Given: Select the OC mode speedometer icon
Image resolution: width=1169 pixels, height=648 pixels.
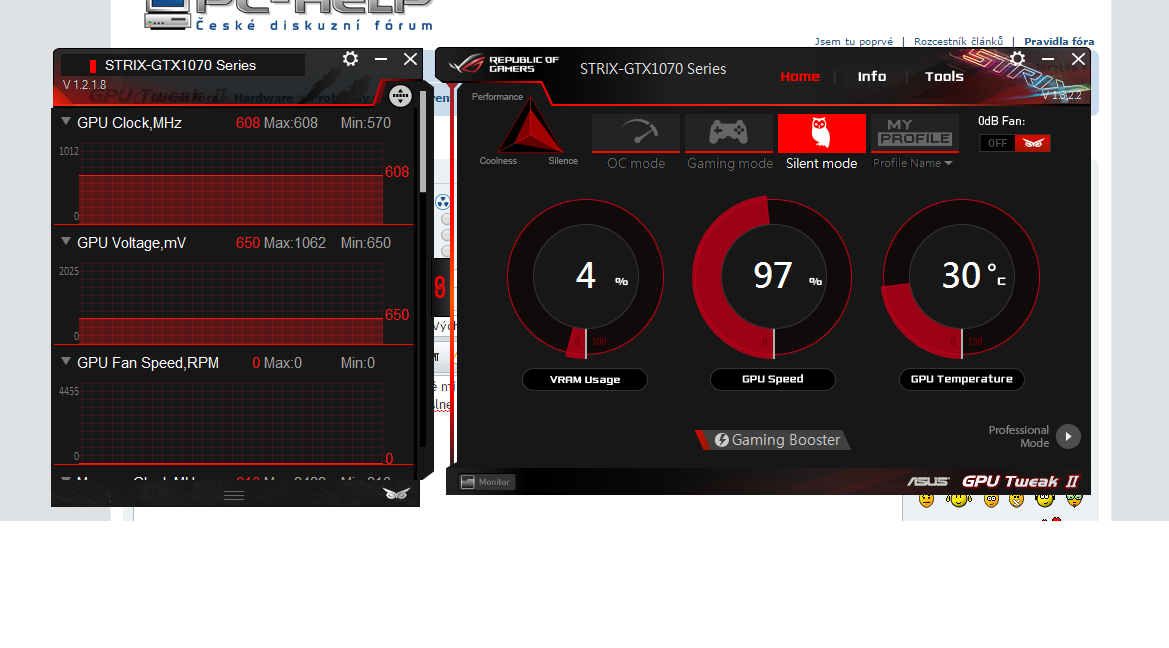Looking at the screenshot, I should coord(636,132).
